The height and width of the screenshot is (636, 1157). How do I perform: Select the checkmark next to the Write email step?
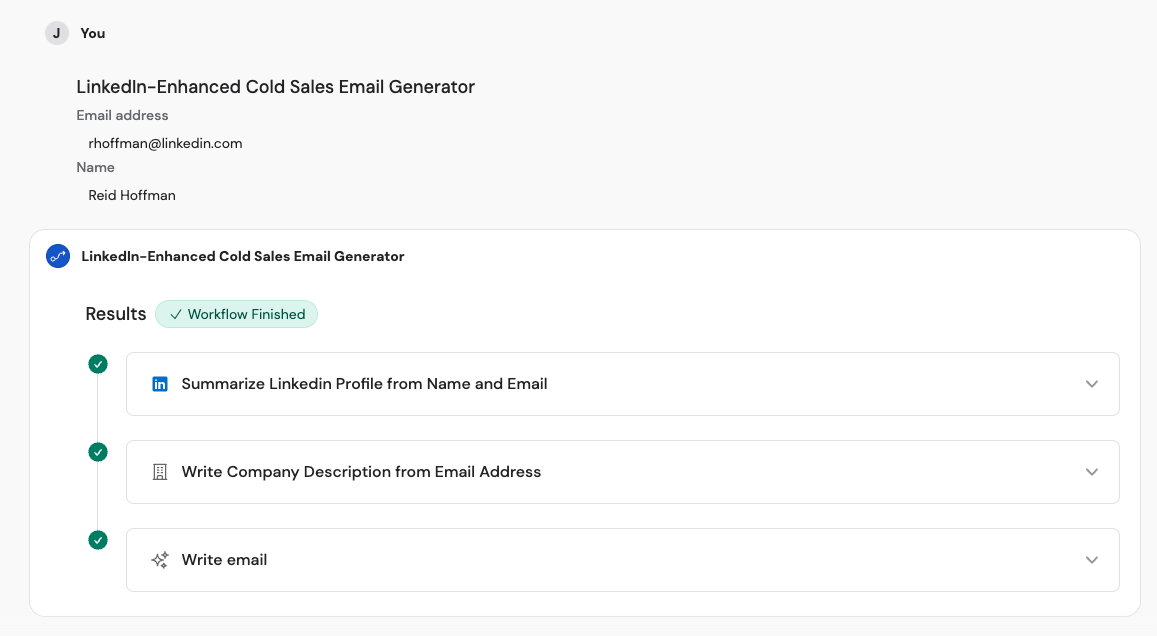click(x=97, y=540)
